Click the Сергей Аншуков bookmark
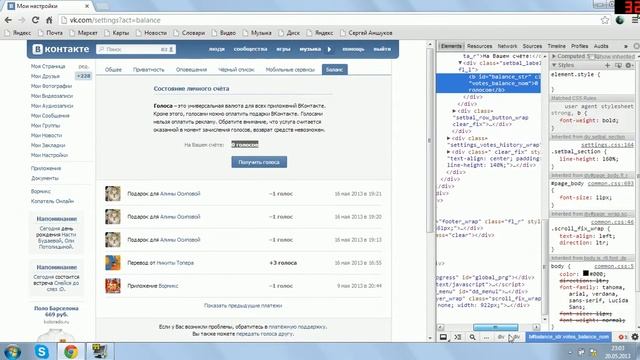 point(366,33)
